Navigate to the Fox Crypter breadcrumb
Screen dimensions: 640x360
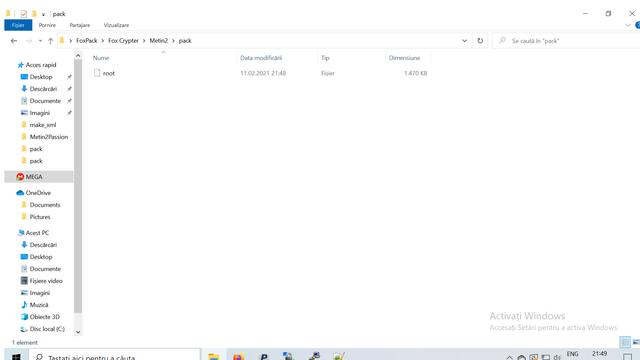(123, 40)
